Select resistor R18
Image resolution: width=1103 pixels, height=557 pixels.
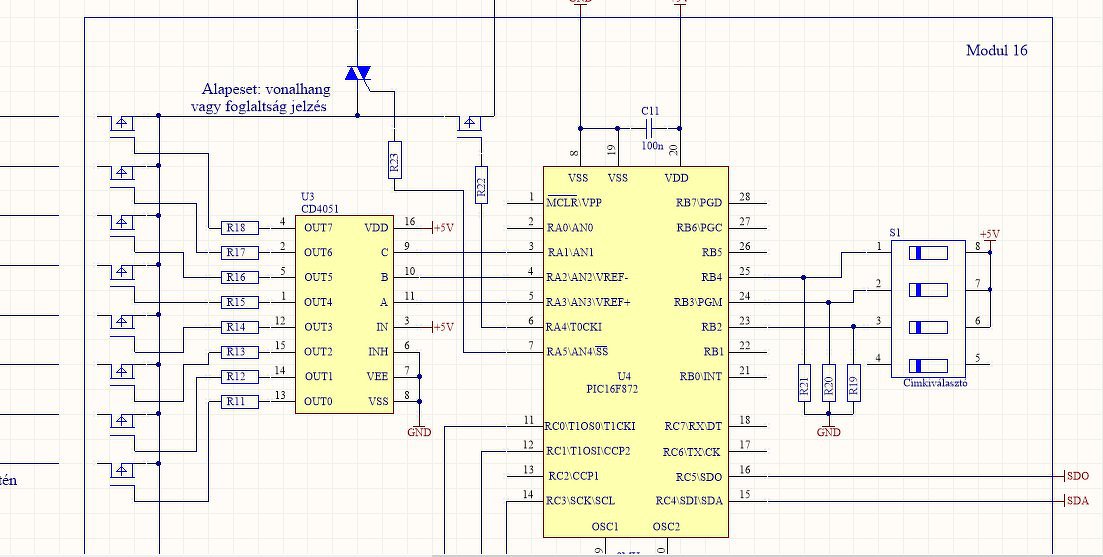pyautogui.click(x=240, y=228)
